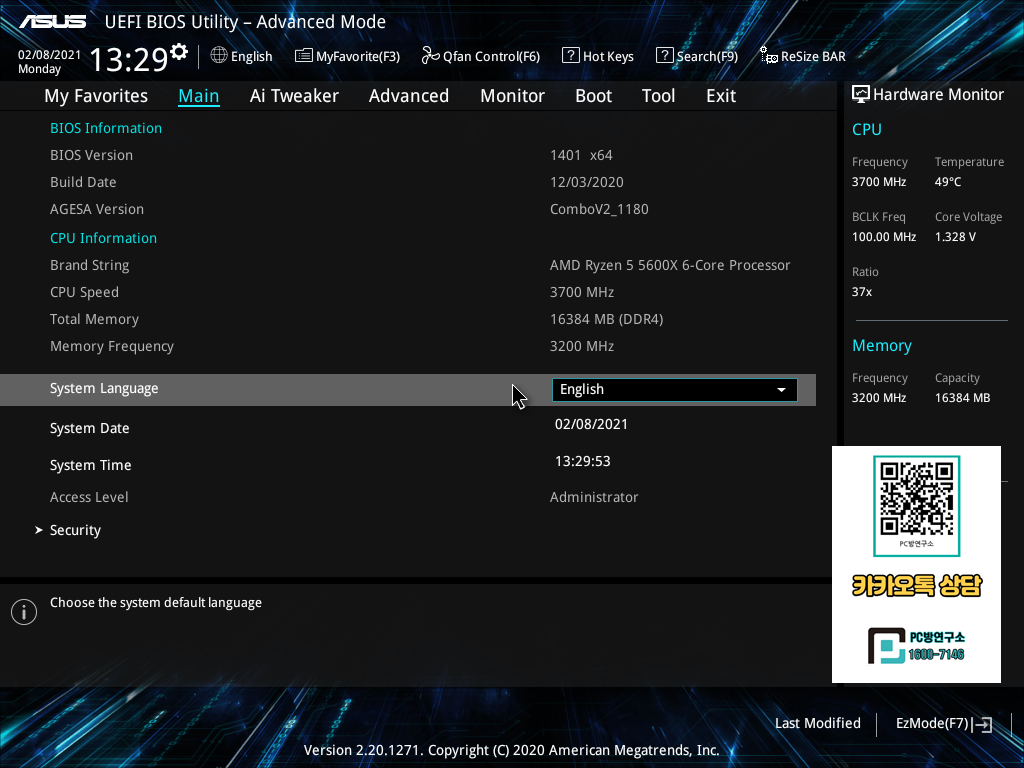Select the System Date value 02/08/2021
Screen dimensions: 1024x768
[591, 424]
